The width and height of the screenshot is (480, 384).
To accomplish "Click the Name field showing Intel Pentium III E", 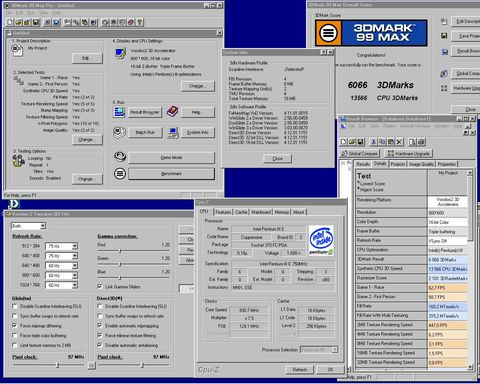I will pyautogui.click(x=268, y=229).
